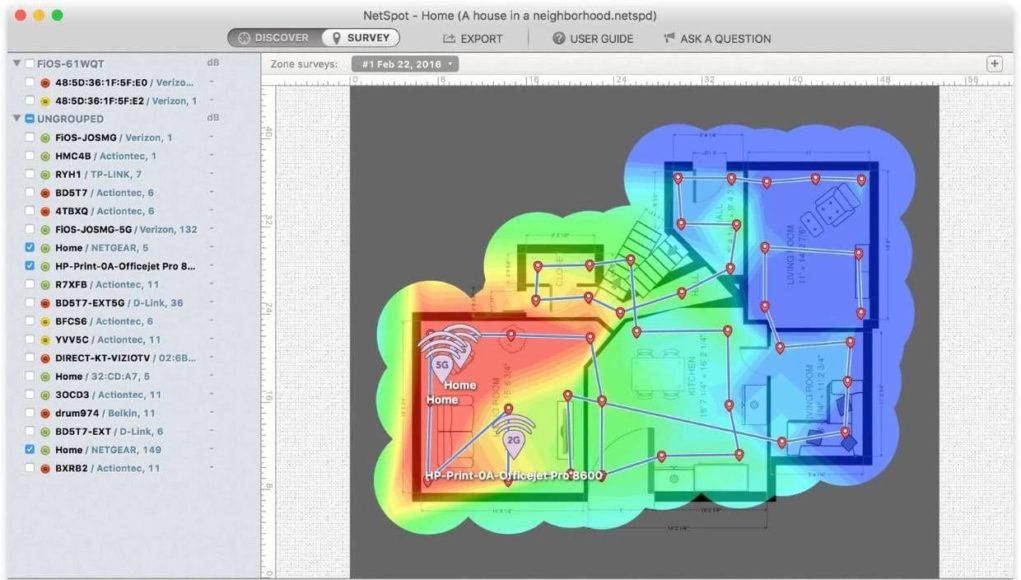
Task: Uncheck the Home NETGEAR 5 checkbox
Action: click(x=29, y=247)
